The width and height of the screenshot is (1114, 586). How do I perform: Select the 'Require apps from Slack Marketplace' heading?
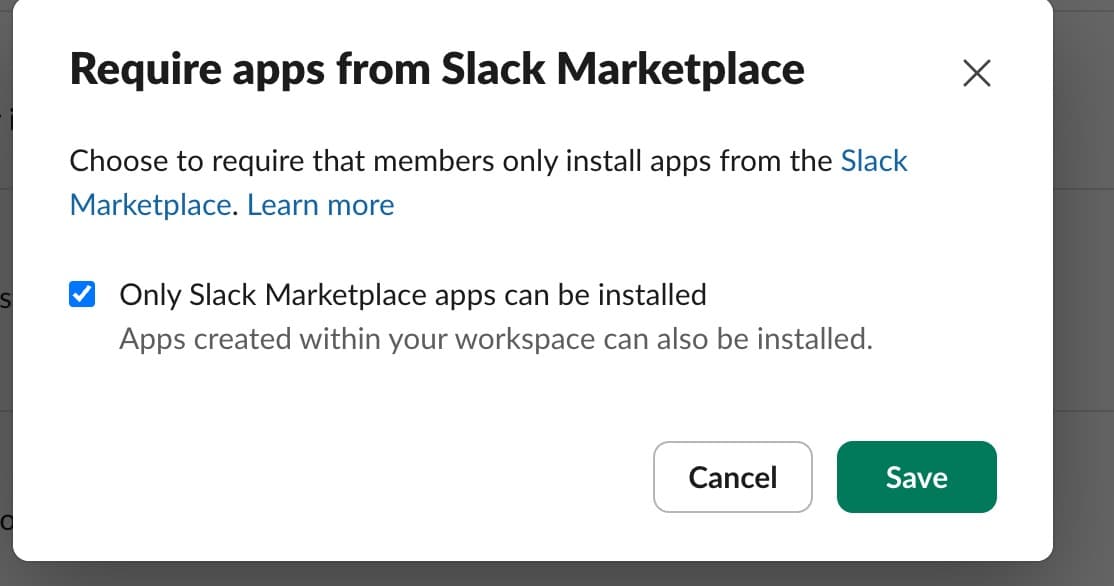(x=437, y=68)
